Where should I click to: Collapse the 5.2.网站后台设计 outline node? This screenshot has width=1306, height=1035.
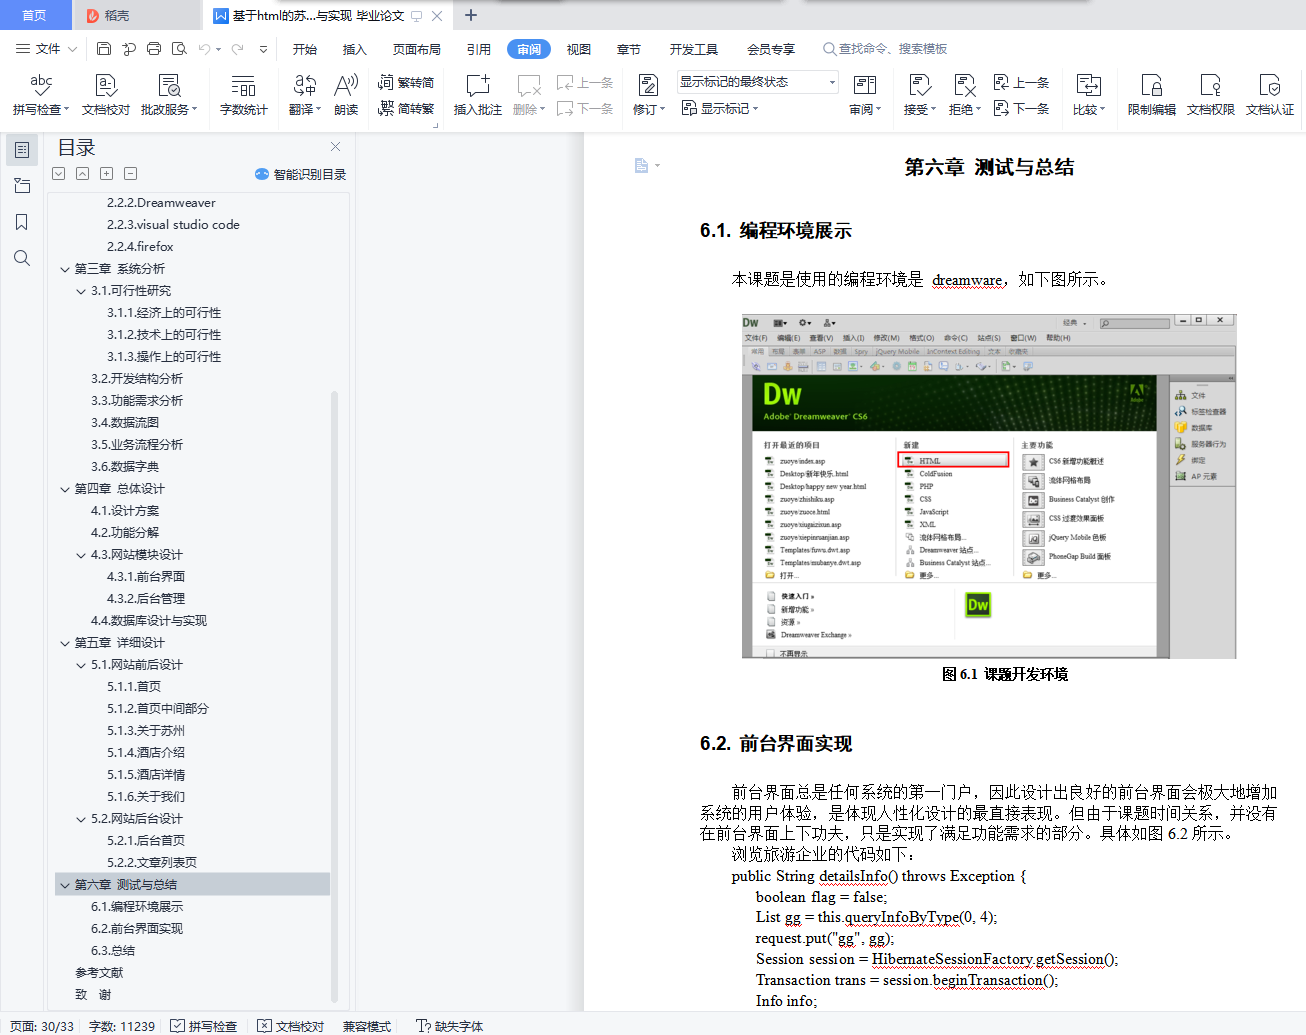(81, 819)
